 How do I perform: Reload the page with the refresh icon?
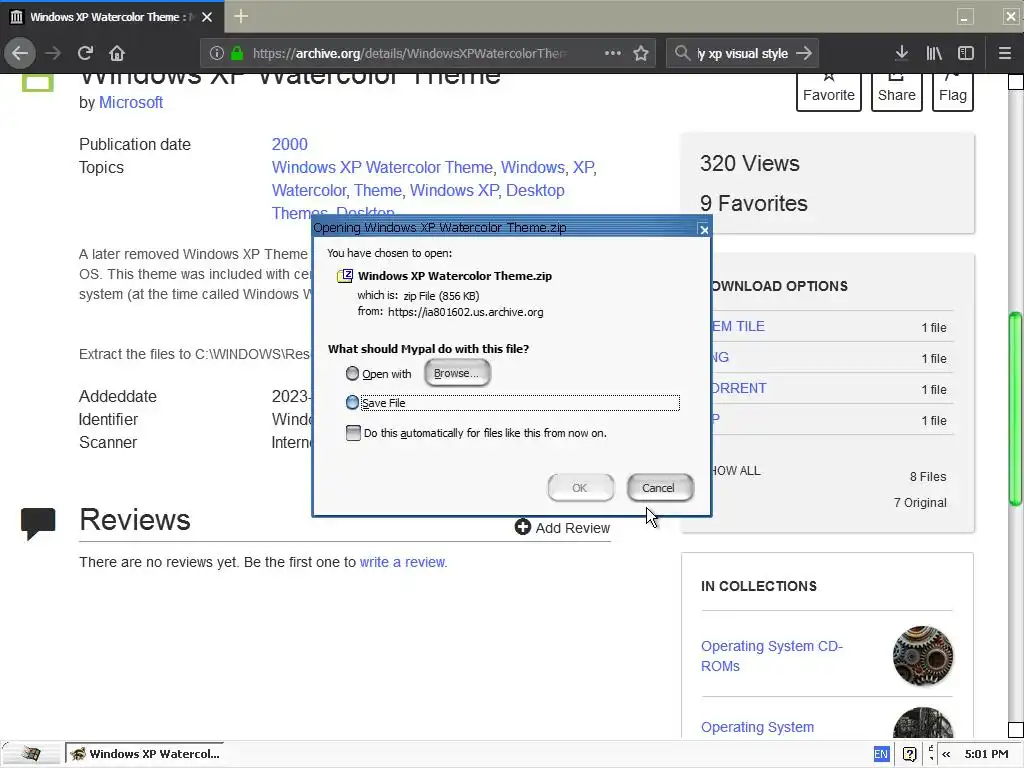[x=85, y=53]
